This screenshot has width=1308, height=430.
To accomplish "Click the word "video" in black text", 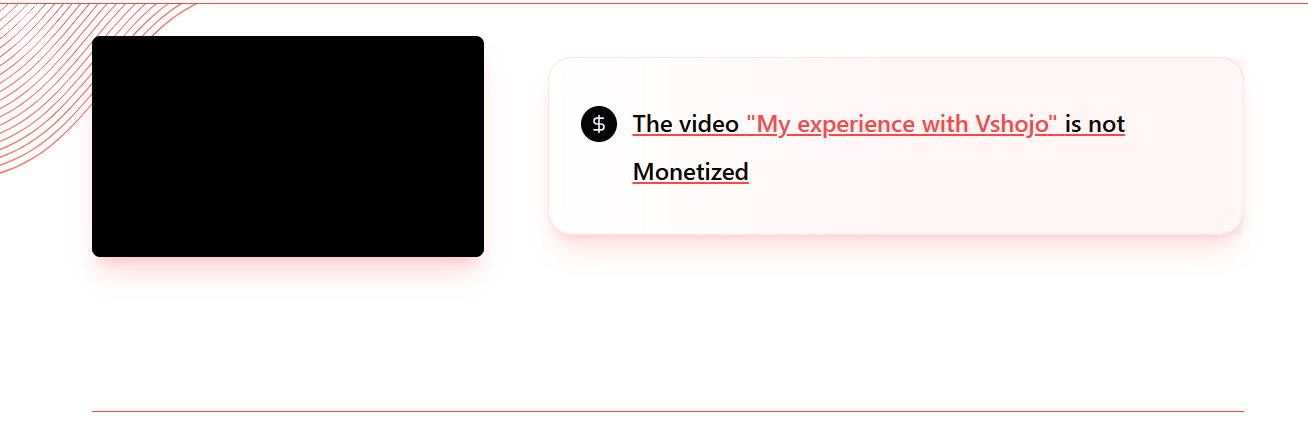I will (709, 124).
